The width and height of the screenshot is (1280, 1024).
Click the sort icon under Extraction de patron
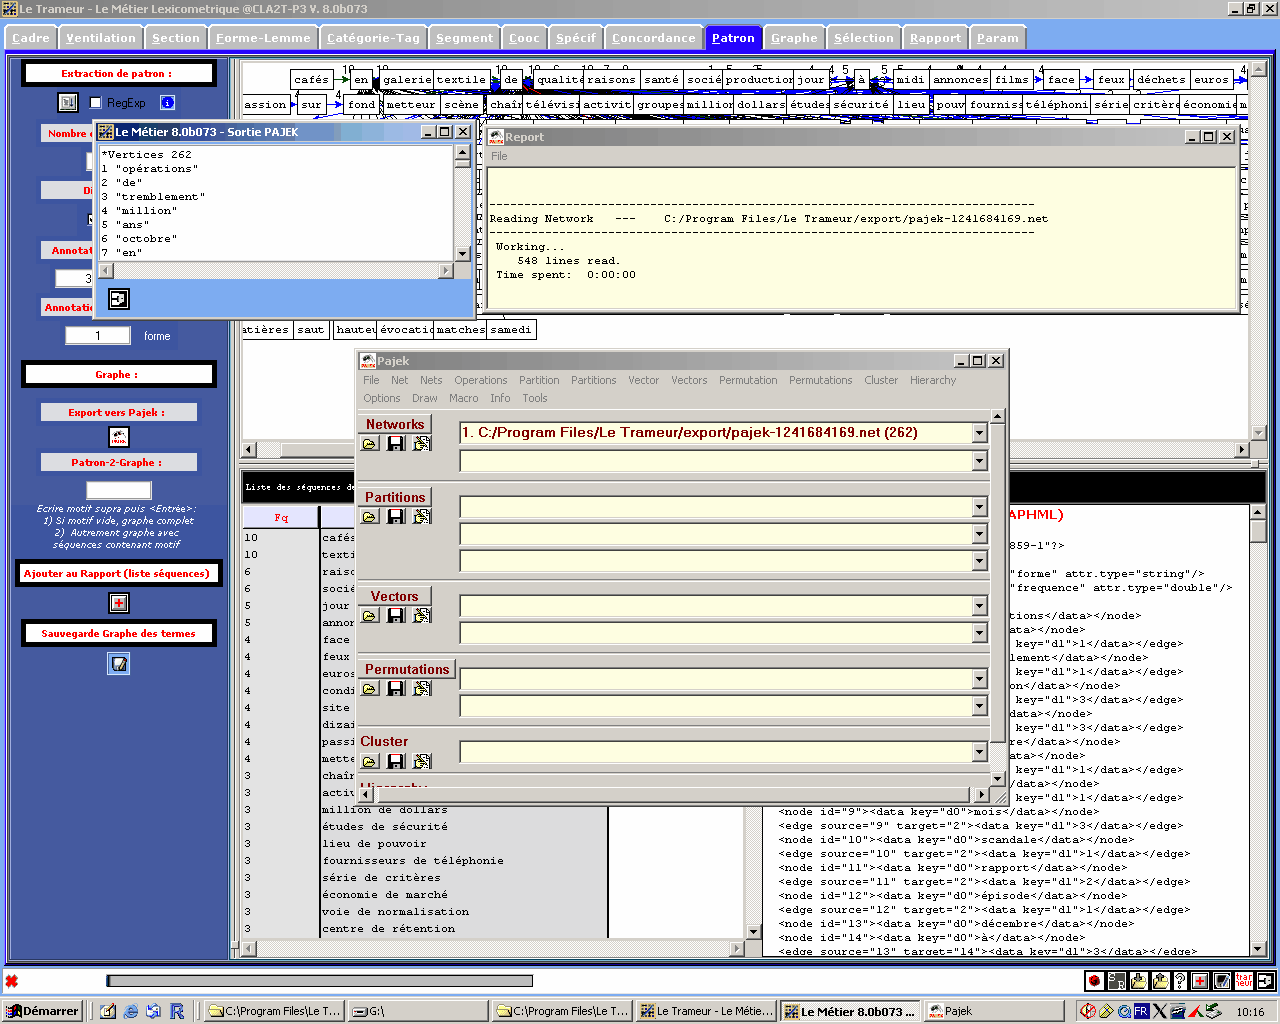67,102
